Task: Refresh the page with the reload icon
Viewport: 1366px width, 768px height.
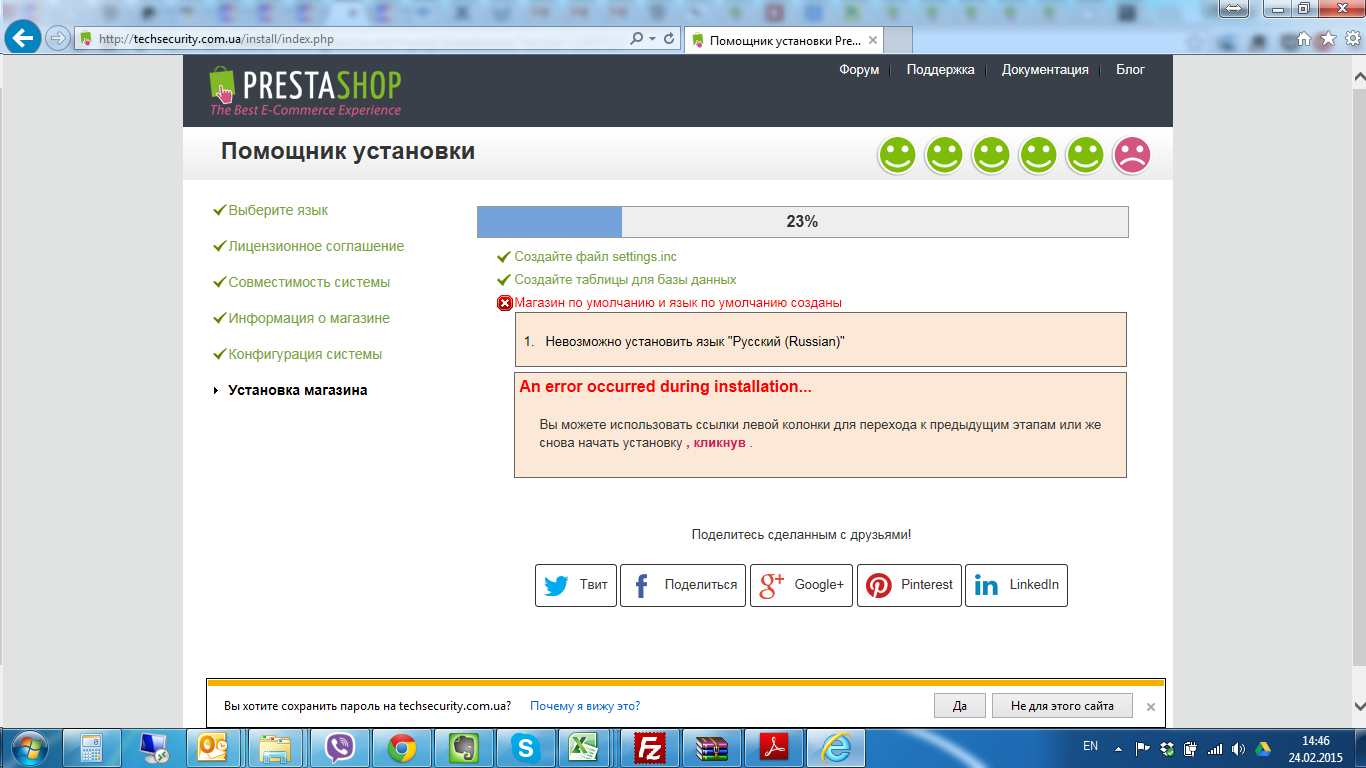Action: tap(669, 38)
